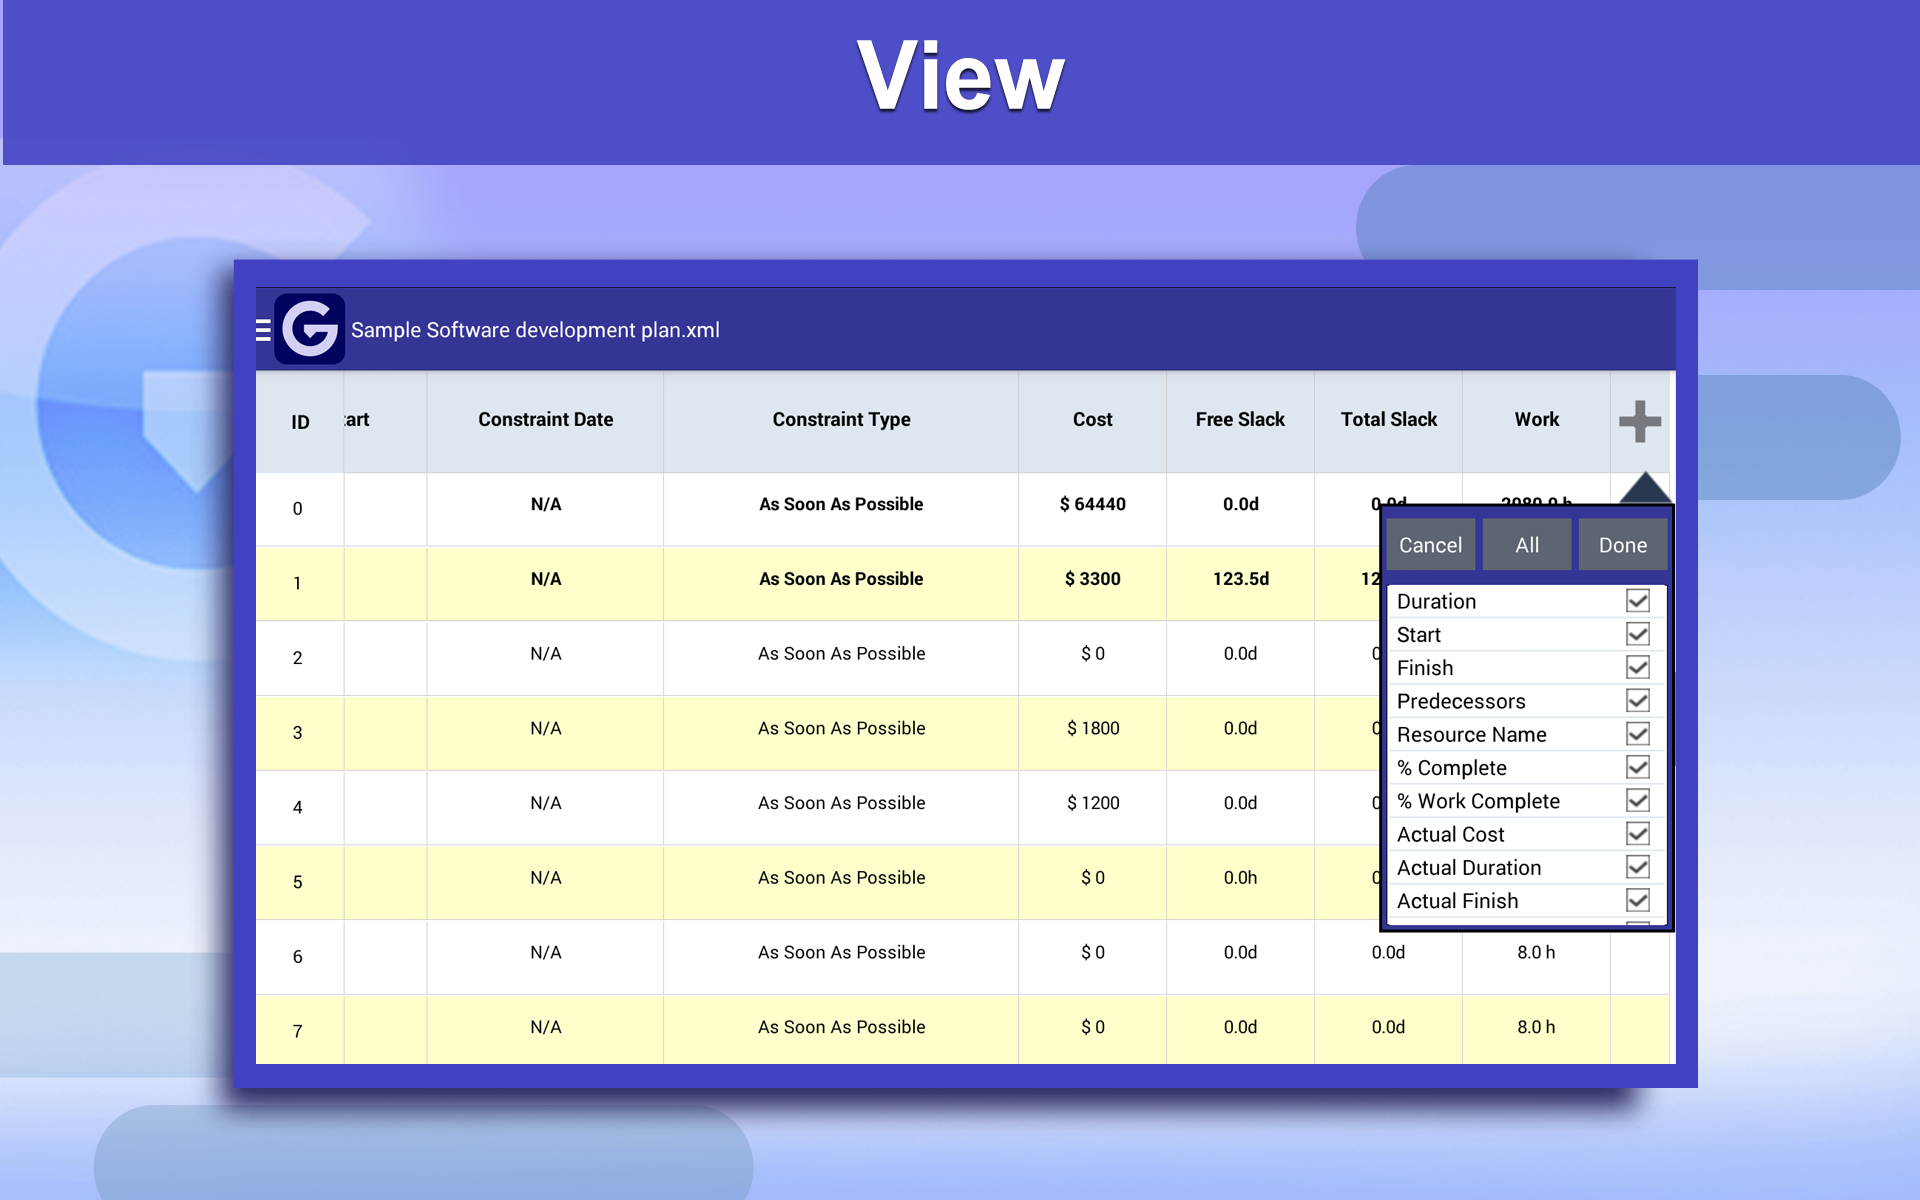Click the G app logo
Viewport: 1920px width, 1200px height.
[x=309, y=328]
